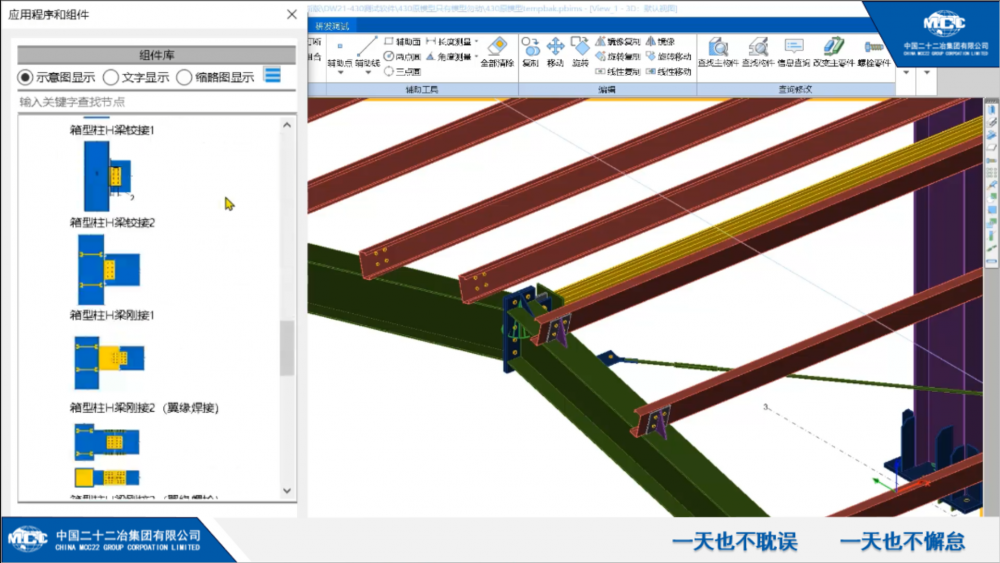Click the 辅助工具 ribbon group label
Image resolution: width=1000 pixels, height=563 pixels.
[422, 90]
